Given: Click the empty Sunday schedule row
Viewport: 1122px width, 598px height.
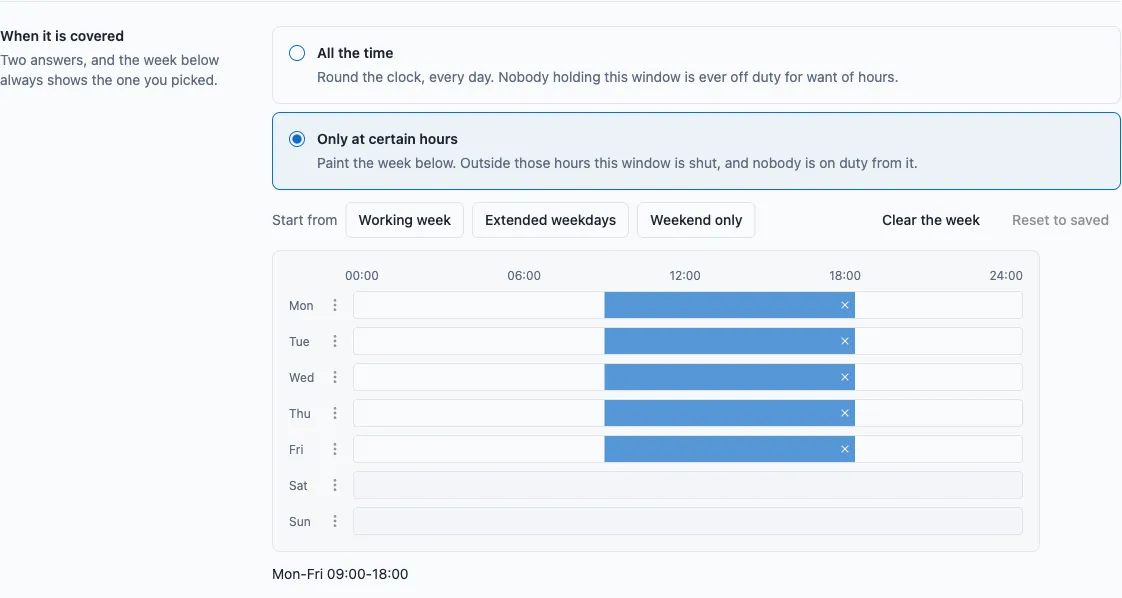Looking at the screenshot, I should pyautogui.click(x=688, y=521).
